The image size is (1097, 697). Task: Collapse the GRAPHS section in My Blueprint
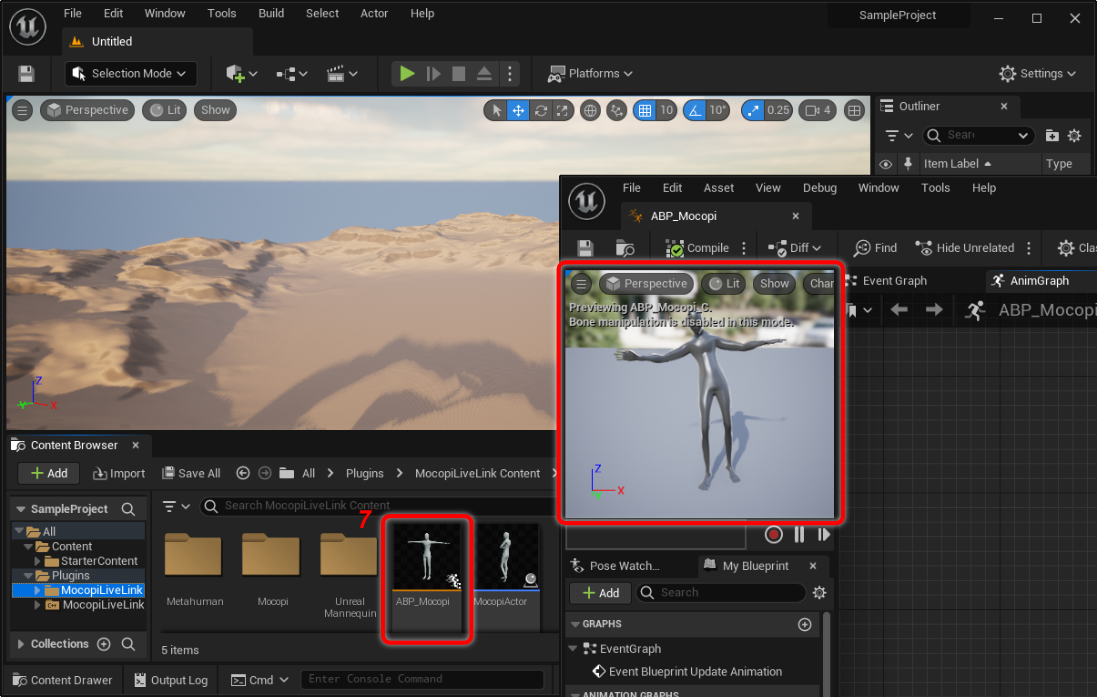pyautogui.click(x=576, y=624)
